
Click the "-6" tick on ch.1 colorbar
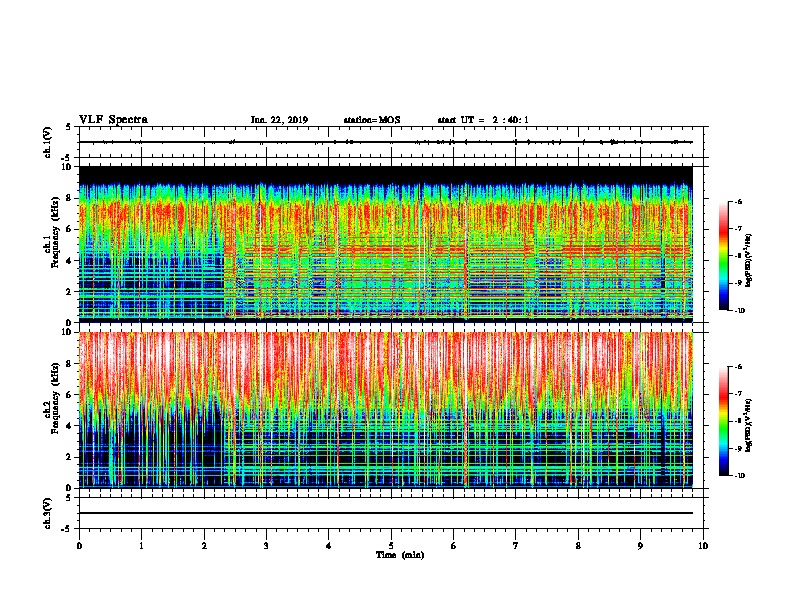point(738,202)
